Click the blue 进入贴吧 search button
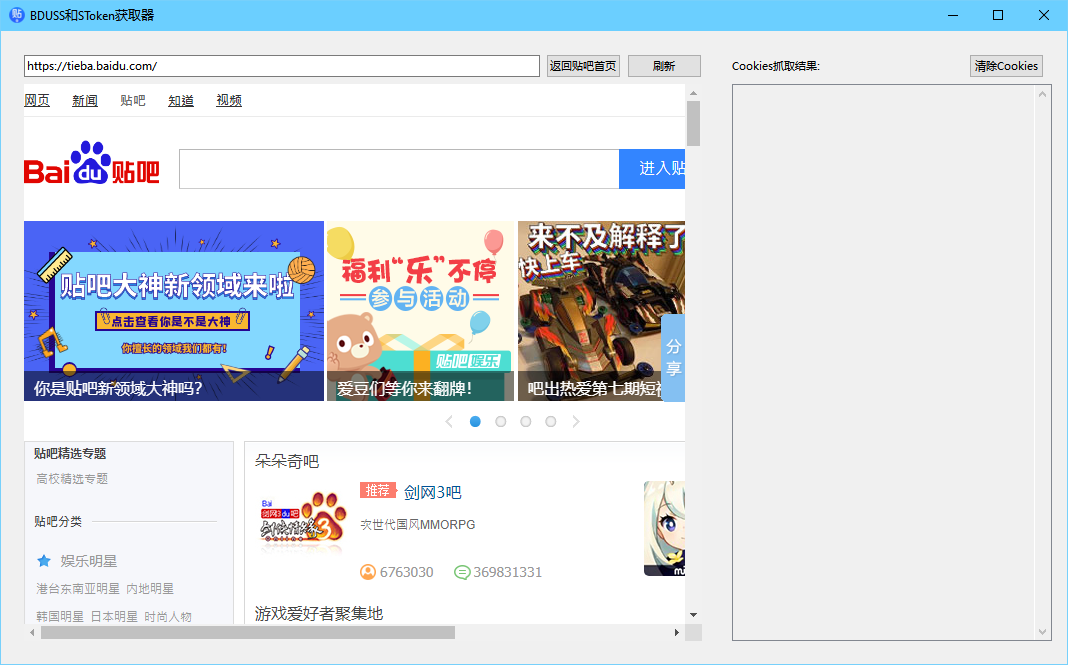The image size is (1068, 665). click(x=652, y=168)
